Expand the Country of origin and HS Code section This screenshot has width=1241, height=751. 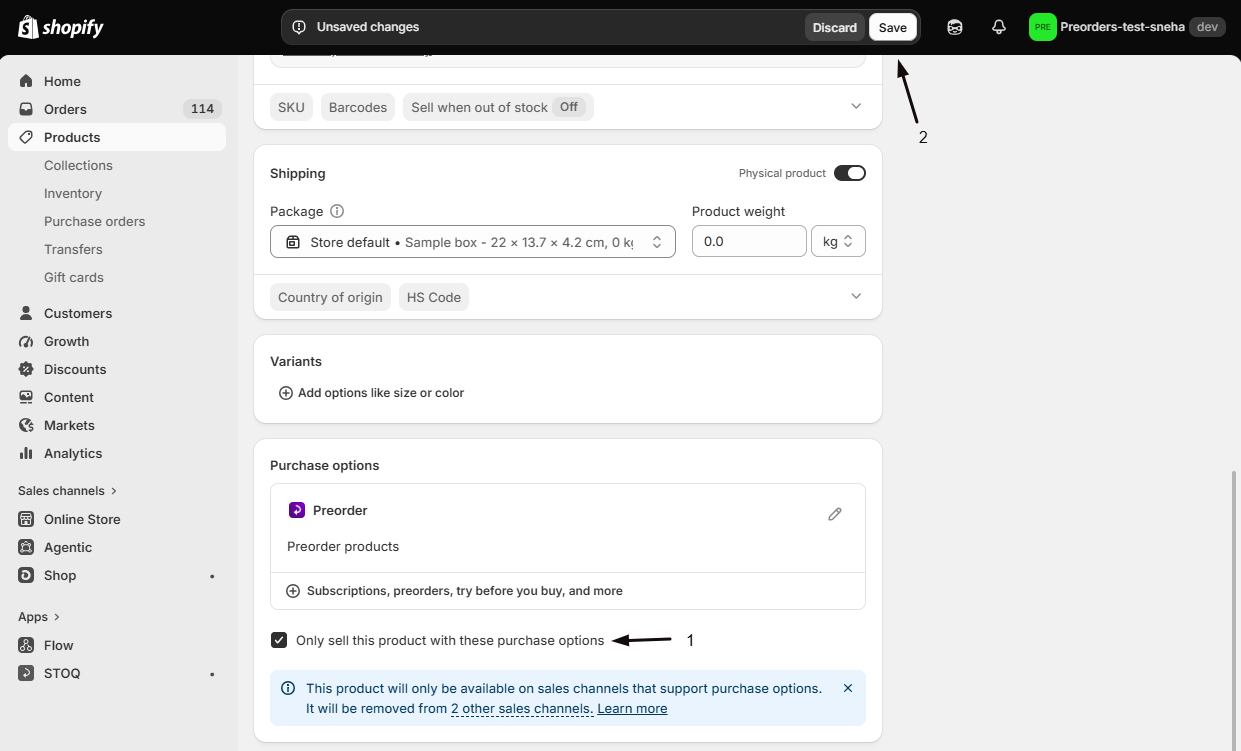pyautogui.click(x=856, y=296)
